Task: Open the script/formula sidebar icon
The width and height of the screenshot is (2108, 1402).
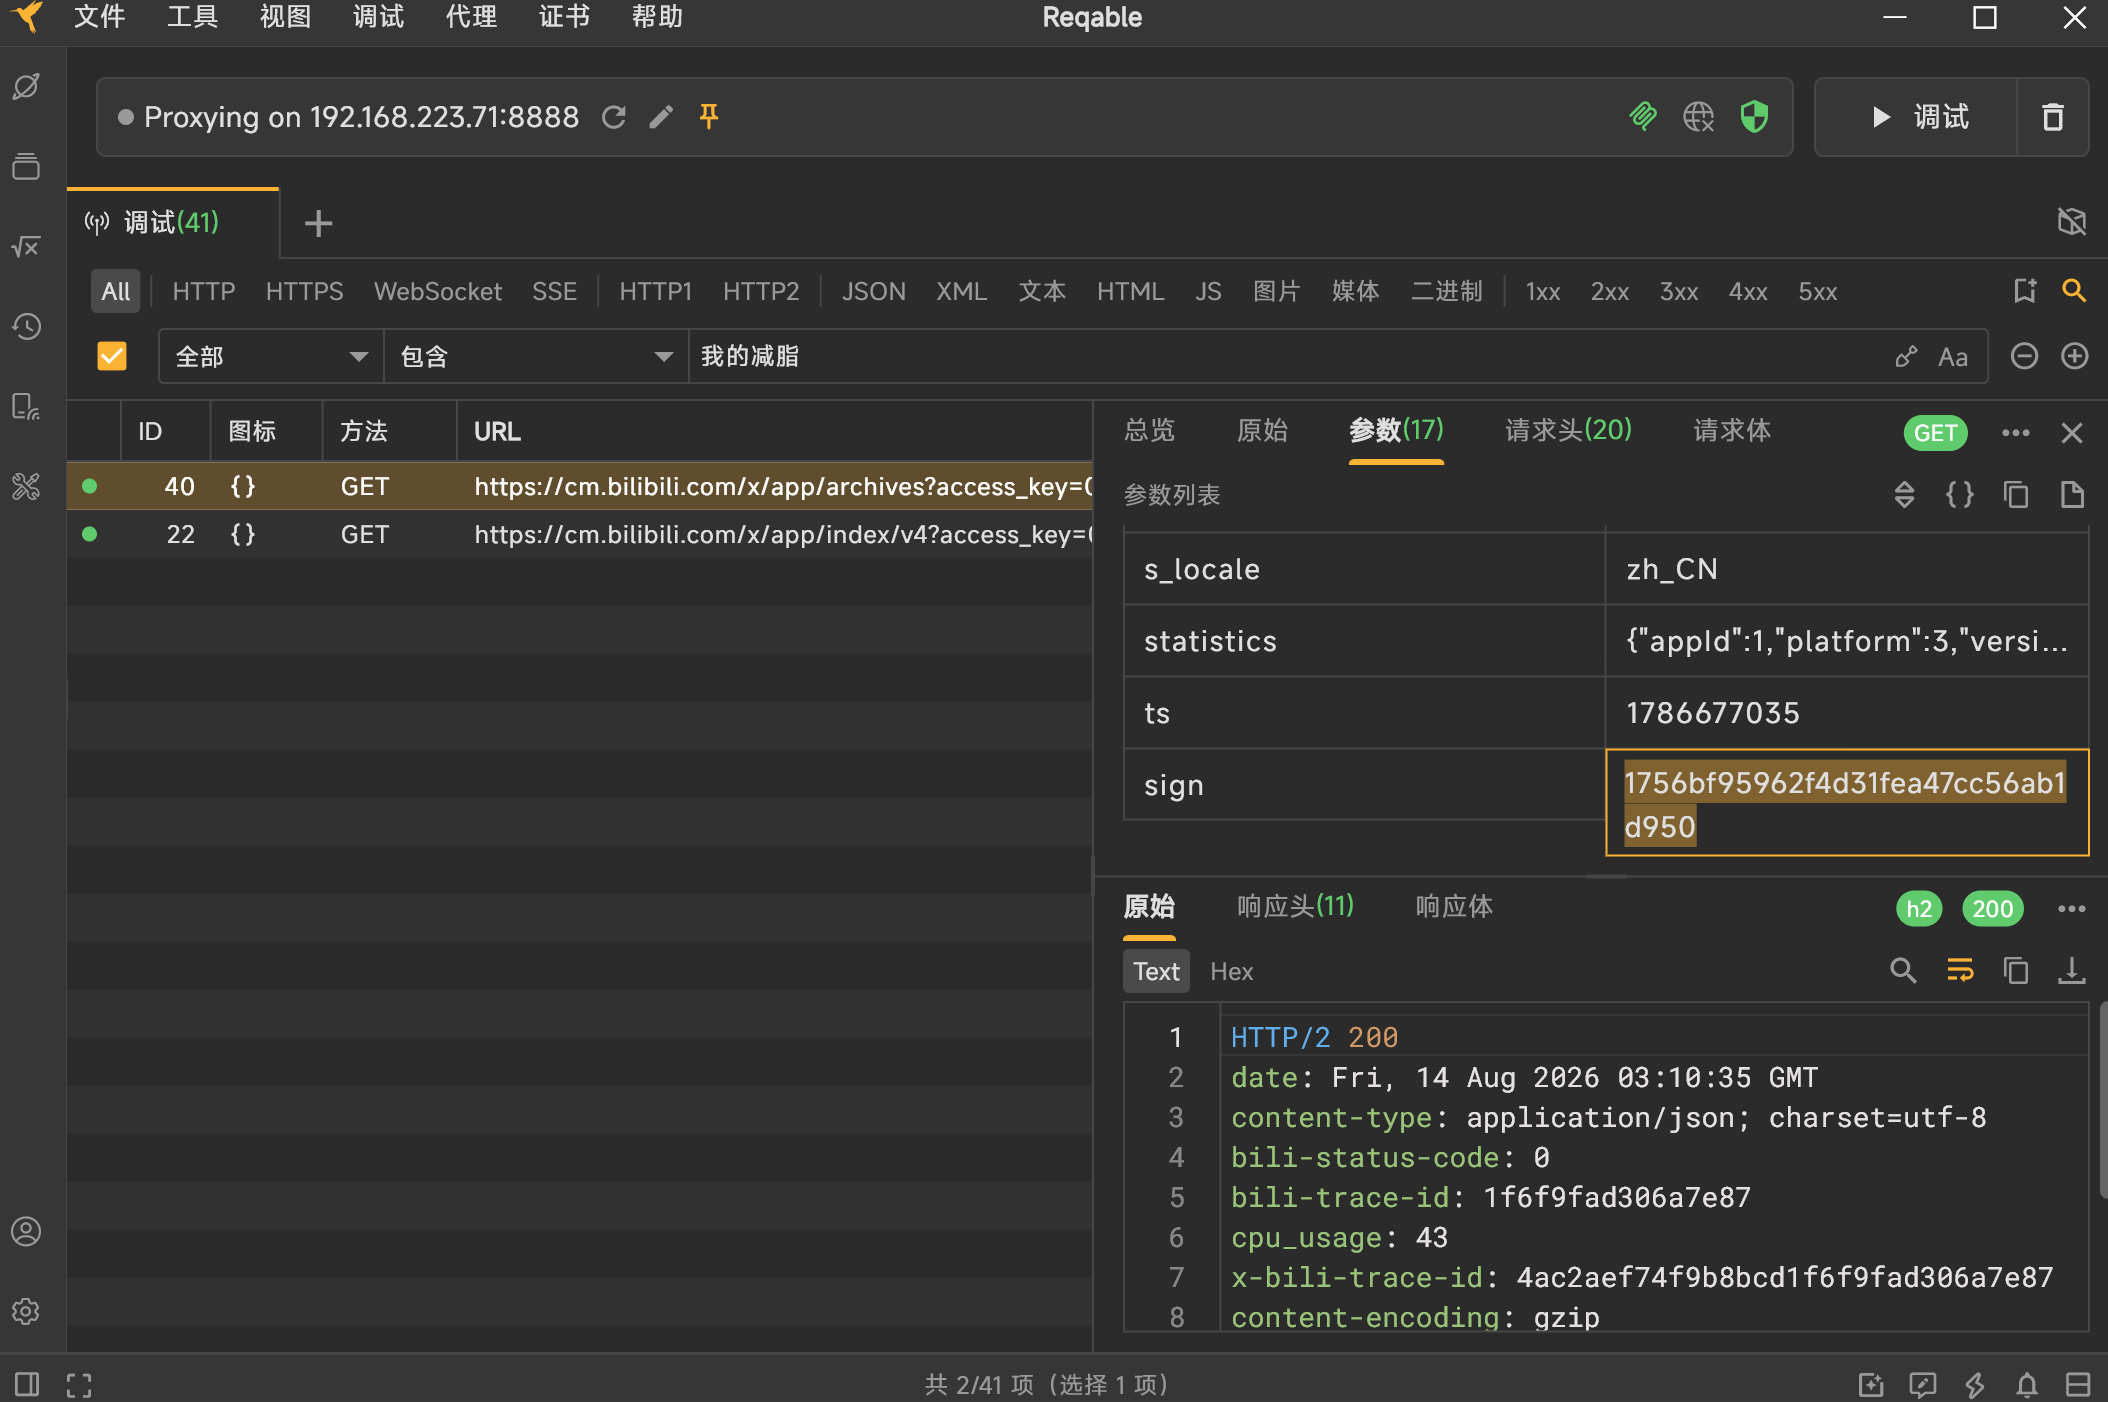Action: (26, 246)
